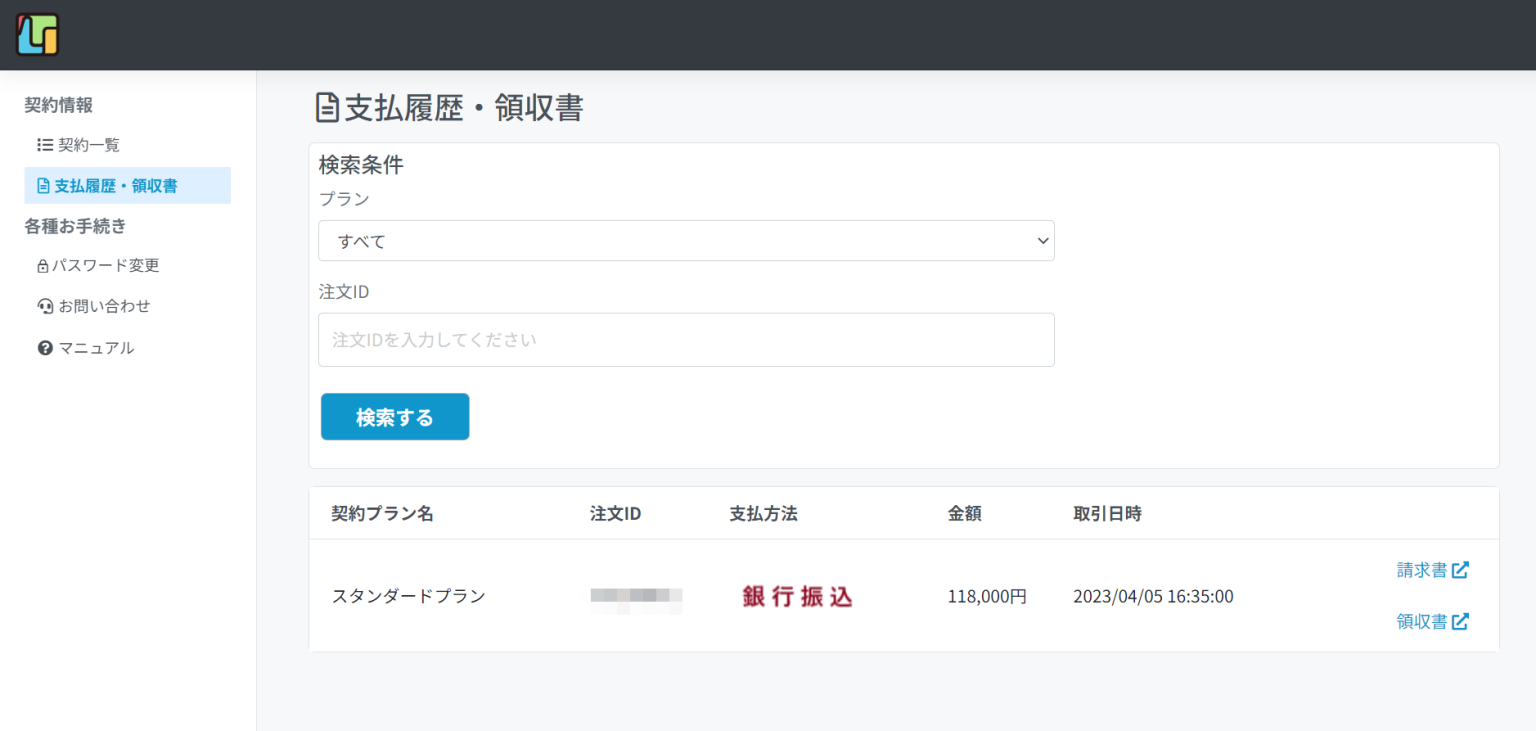
Task: Click the lock icon beside パスワード変更
Action: click(x=43, y=266)
